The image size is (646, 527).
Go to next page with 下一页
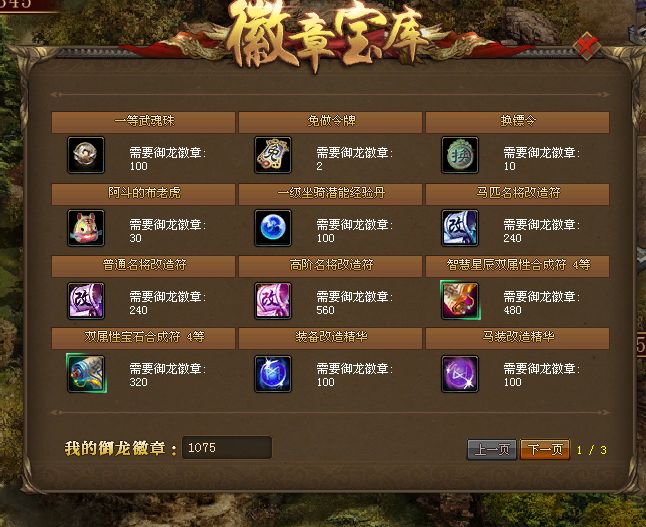[x=545, y=449]
